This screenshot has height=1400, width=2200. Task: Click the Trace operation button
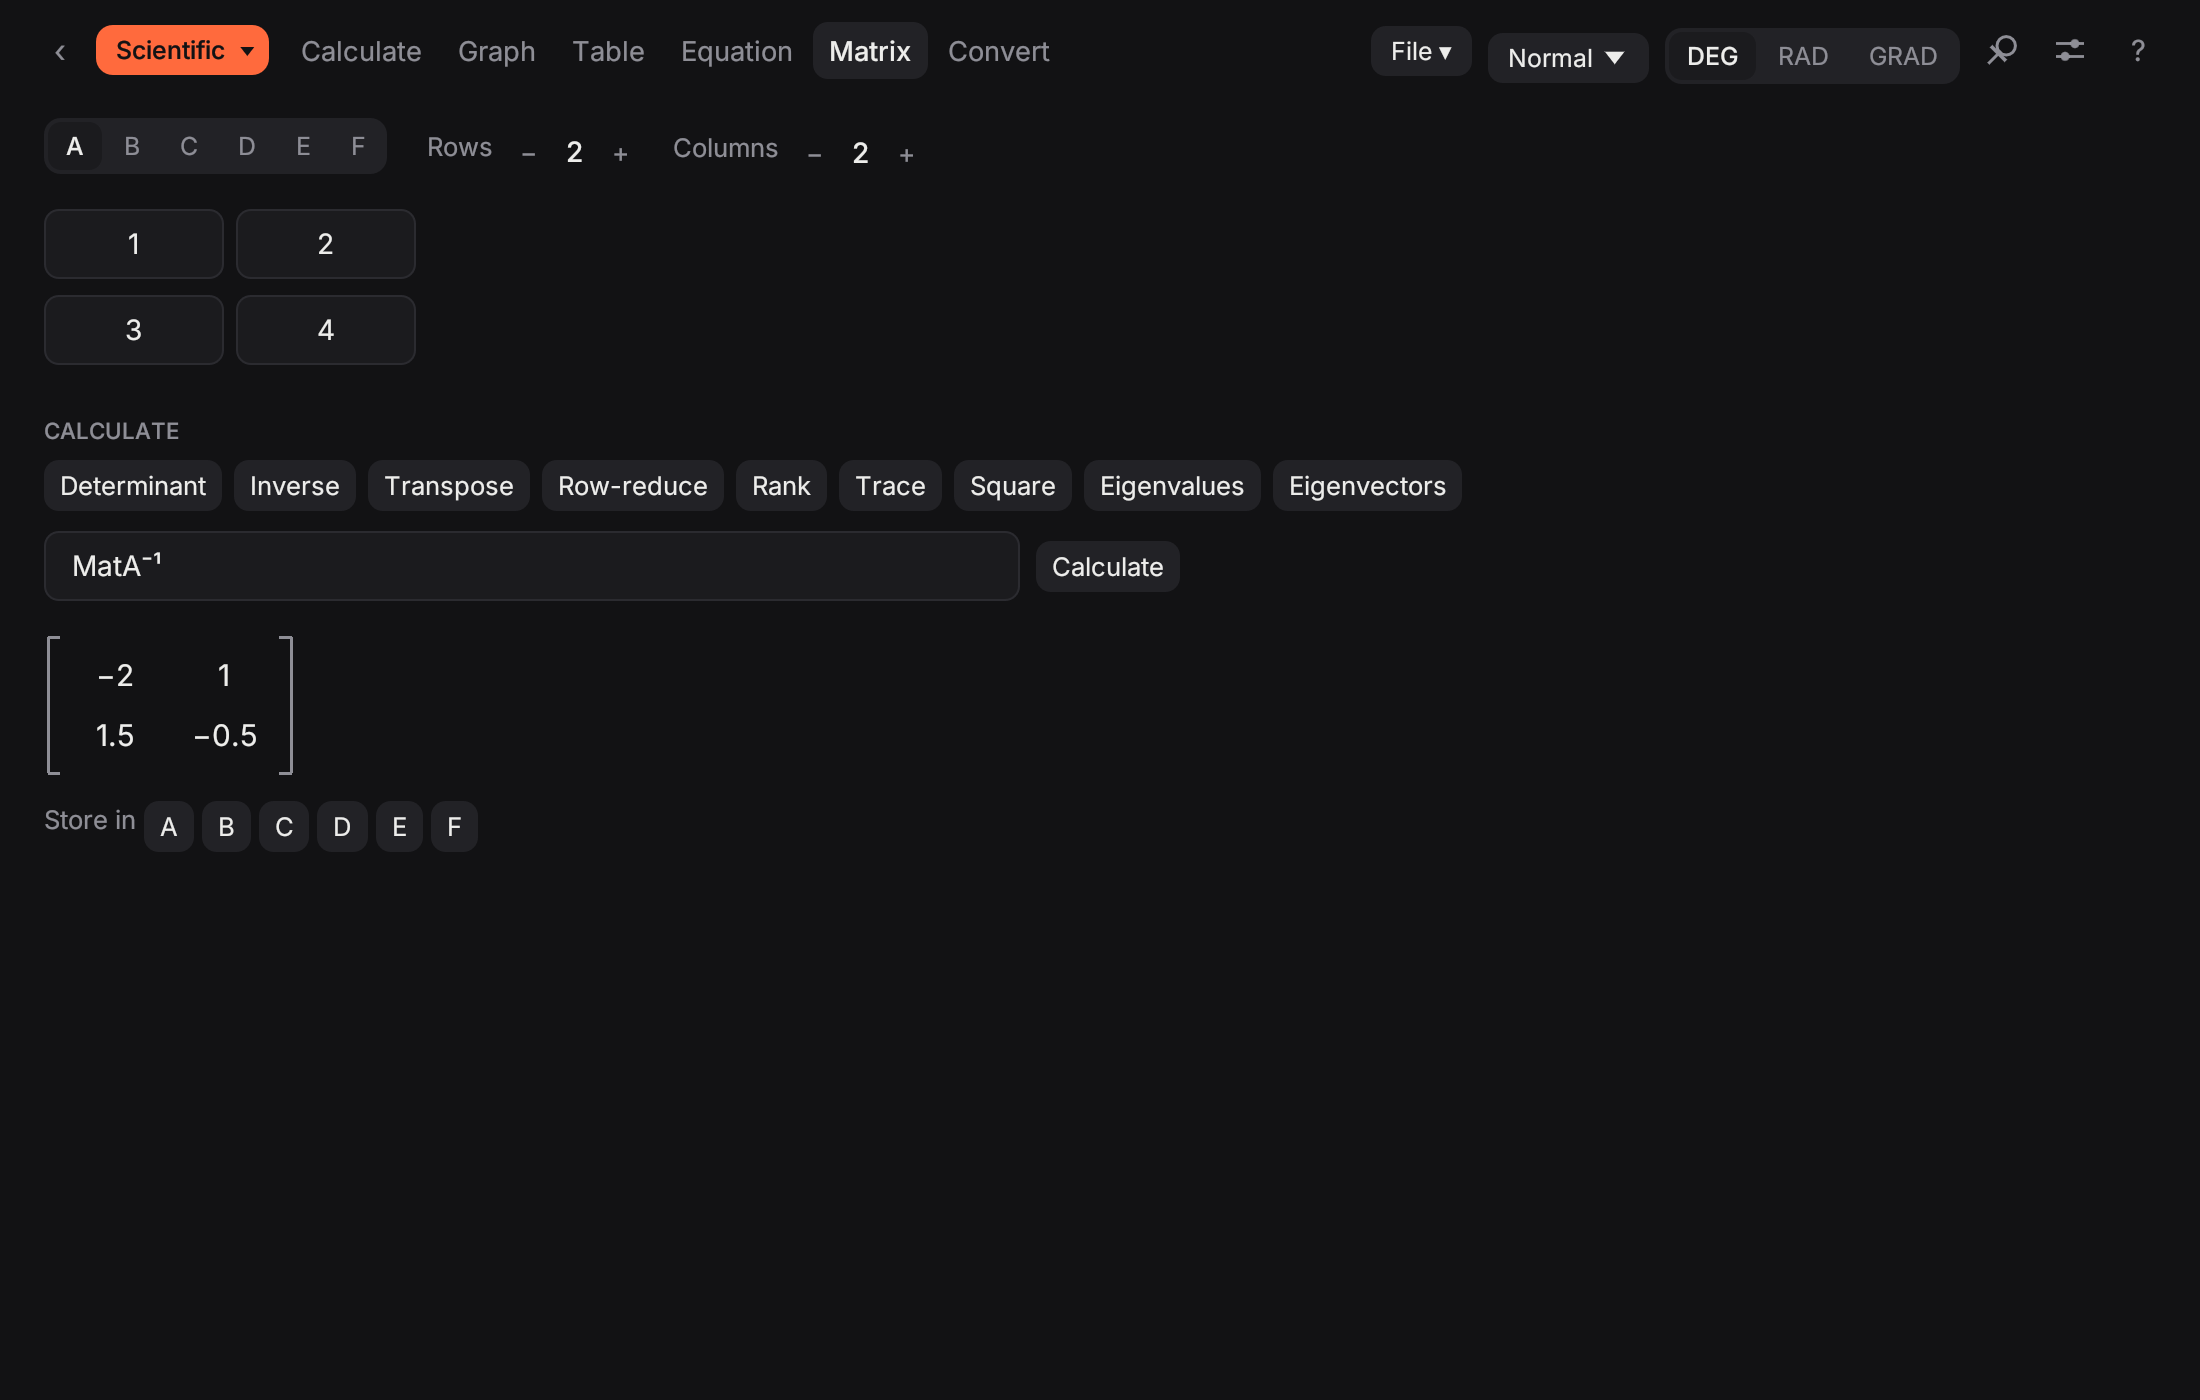point(890,486)
